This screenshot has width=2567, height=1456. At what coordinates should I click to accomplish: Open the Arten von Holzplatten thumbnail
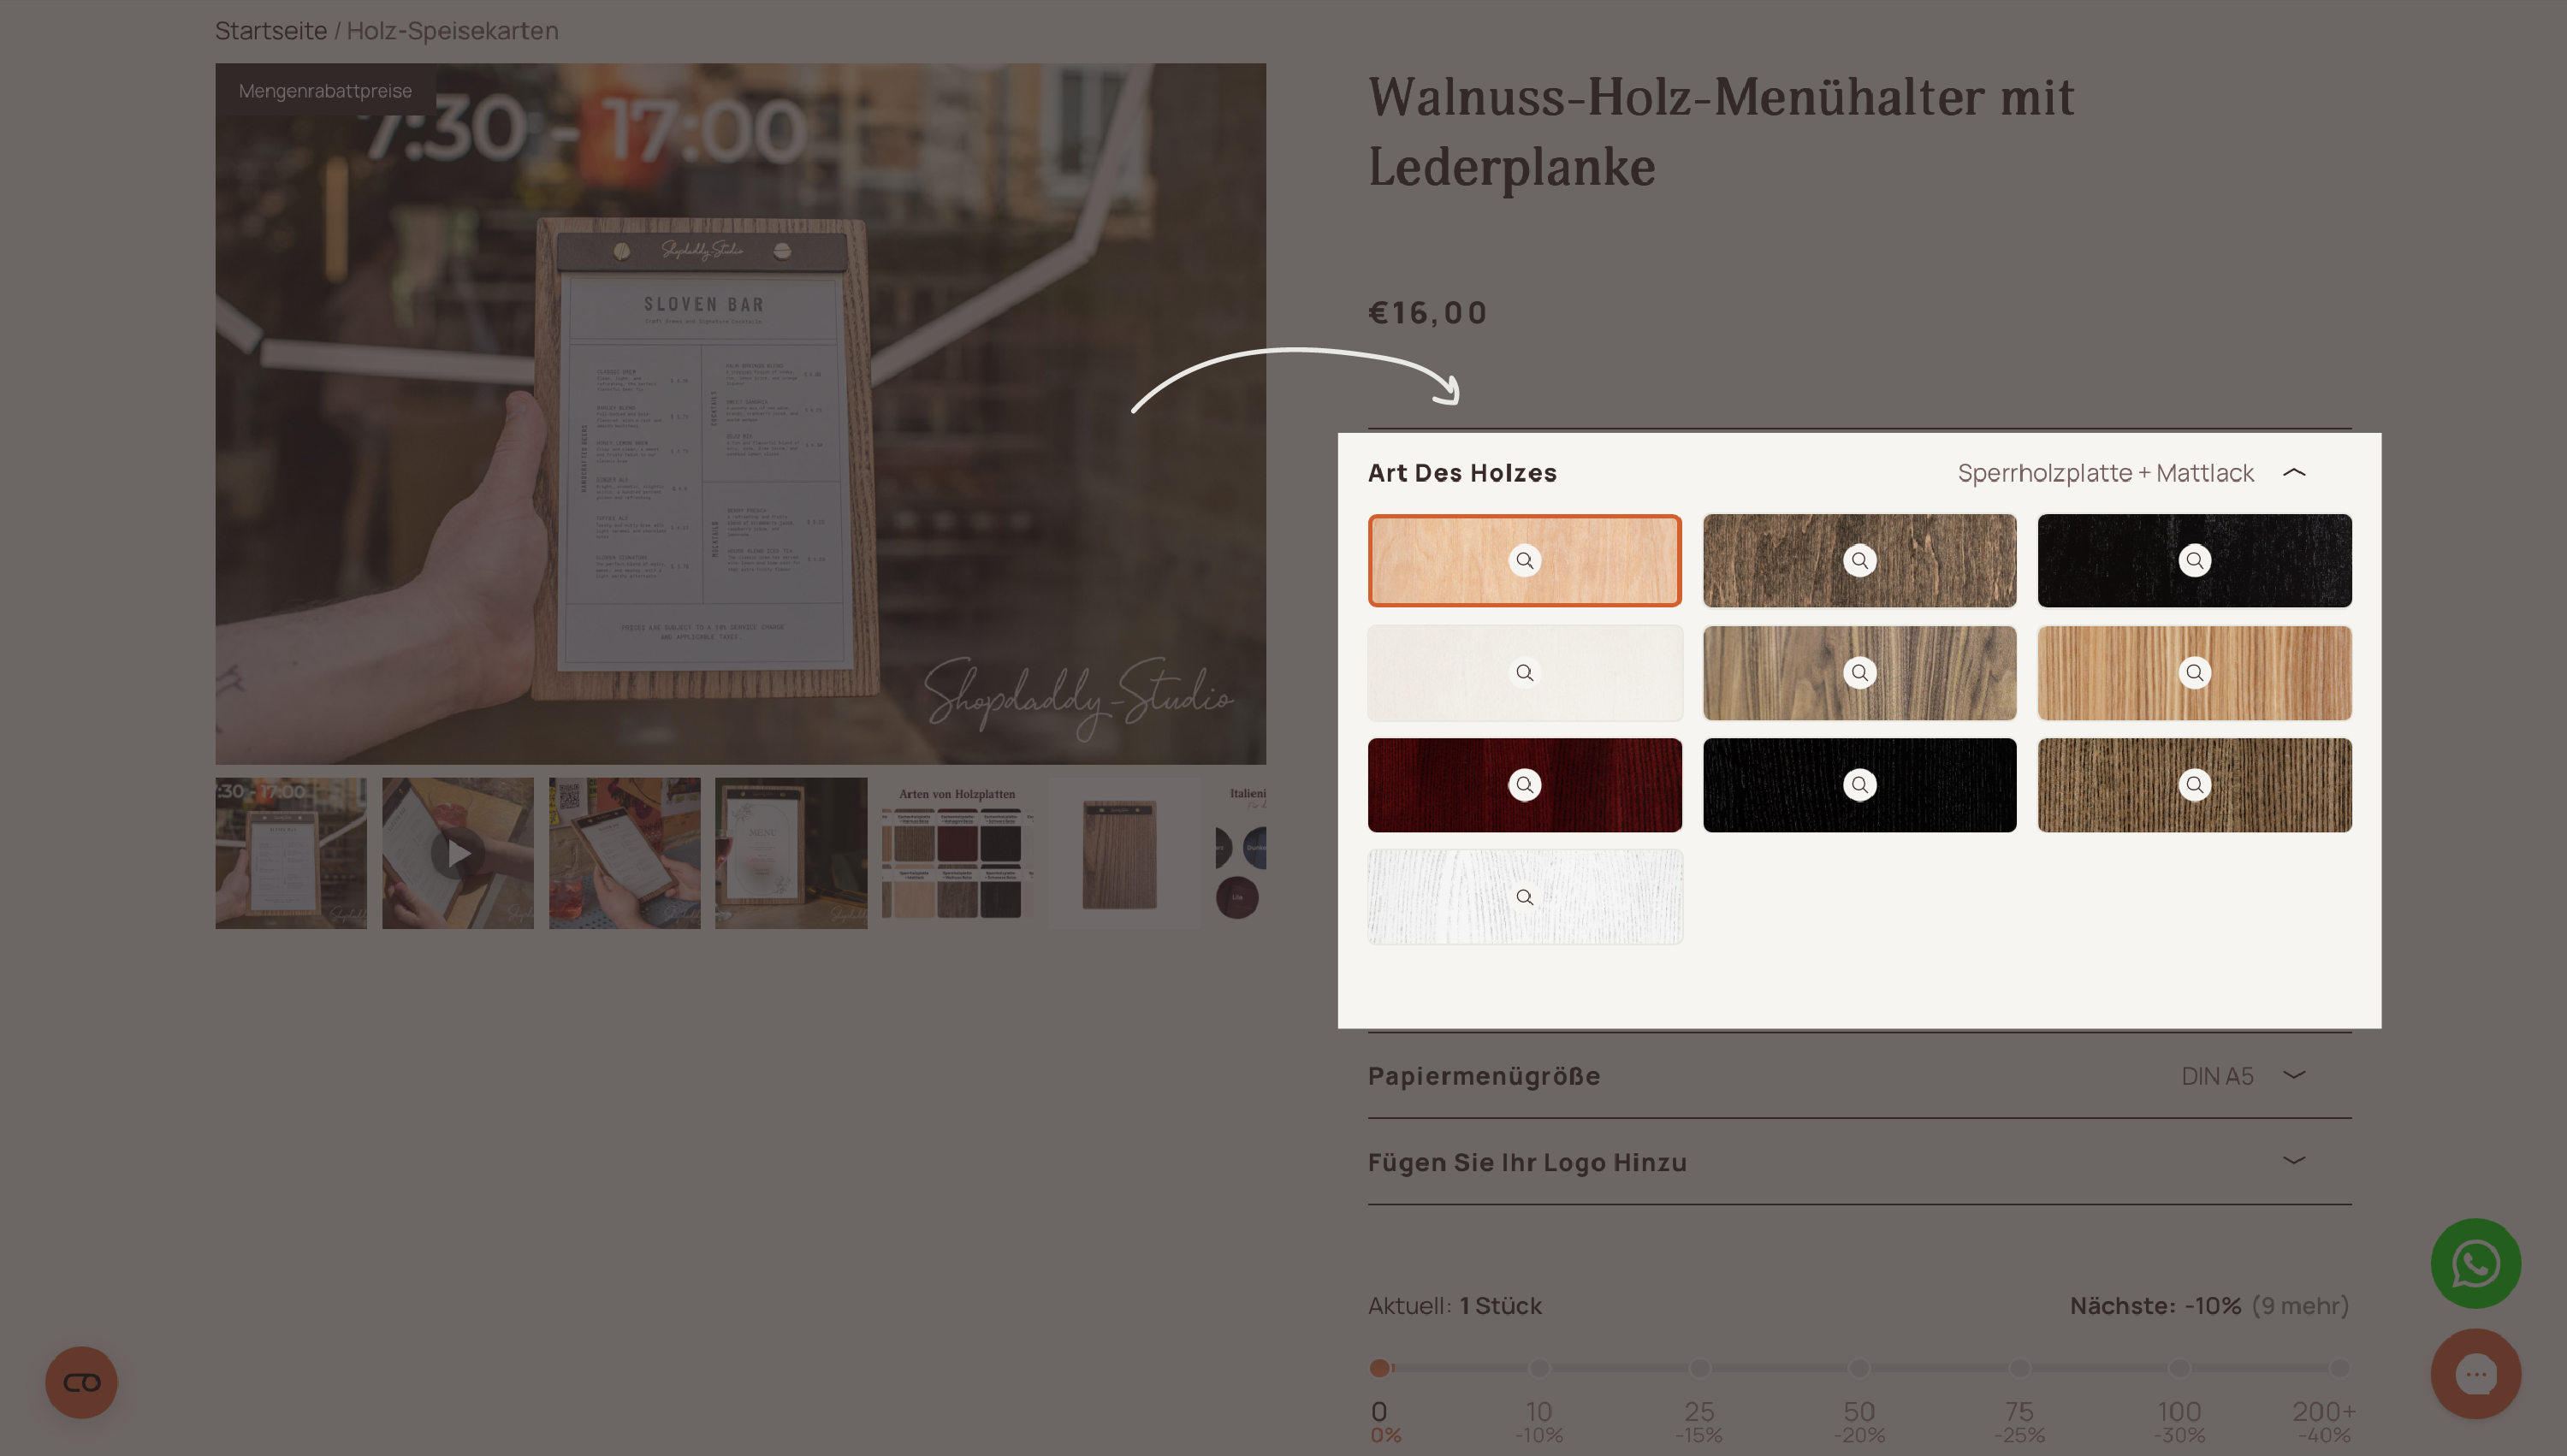[957, 853]
